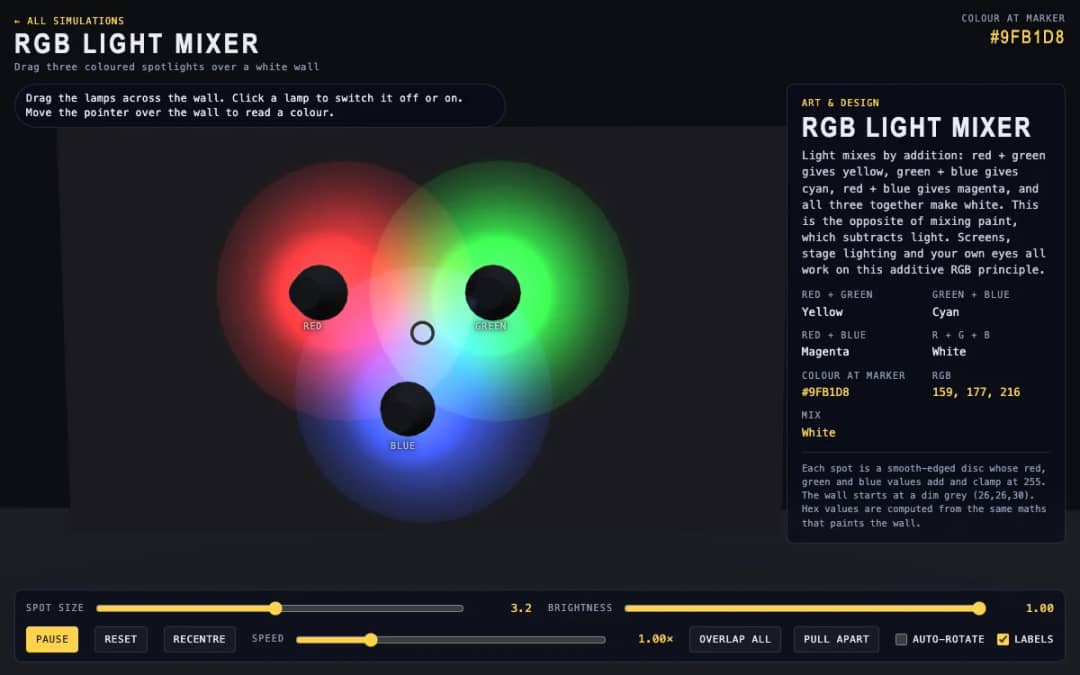Click the R + G + B White label

click(949, 352)
